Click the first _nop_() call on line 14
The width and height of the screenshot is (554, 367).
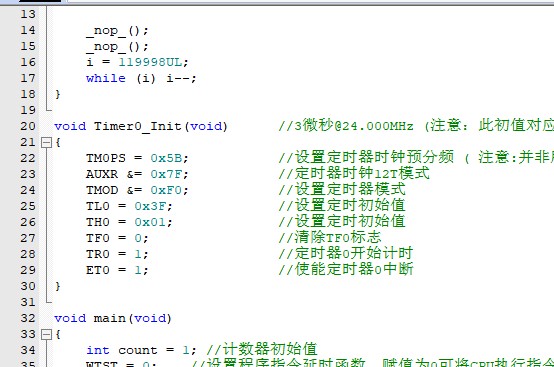click(x=117, y=31)
